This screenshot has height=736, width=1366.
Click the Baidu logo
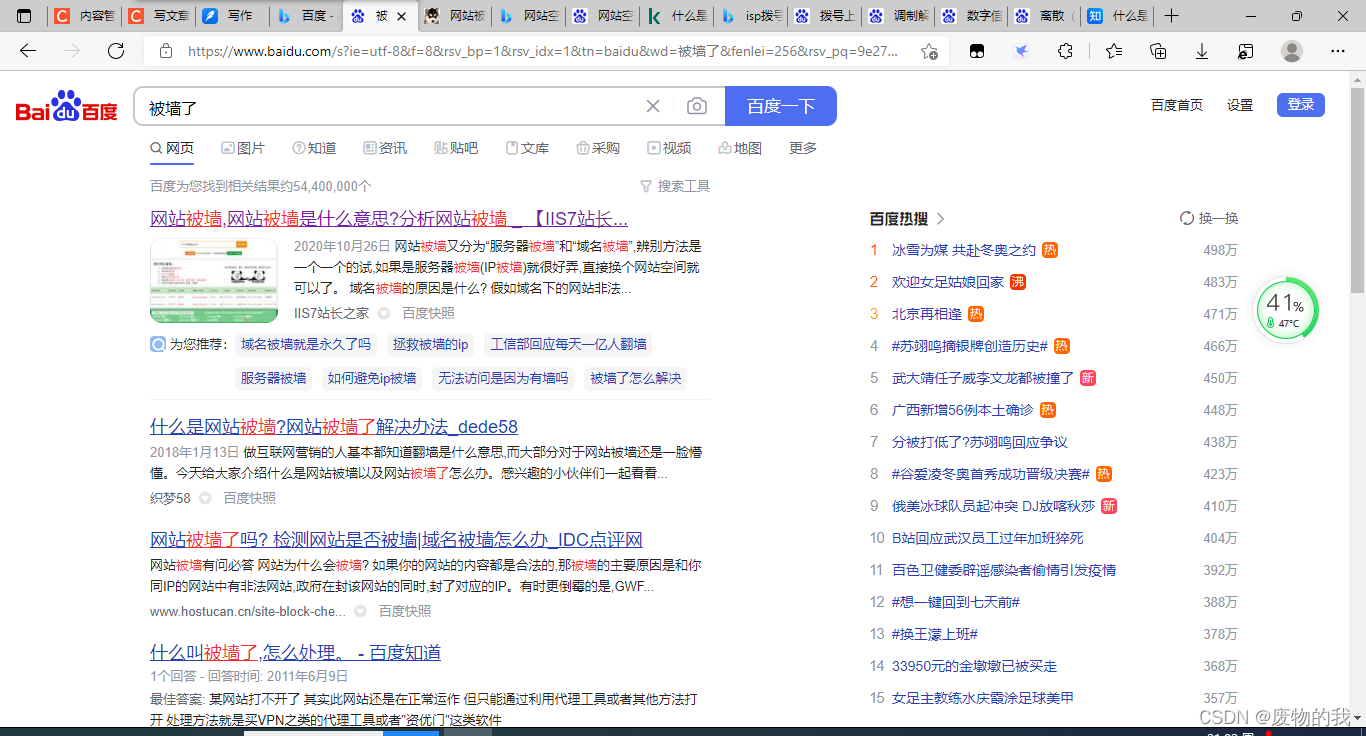(66, 107)
